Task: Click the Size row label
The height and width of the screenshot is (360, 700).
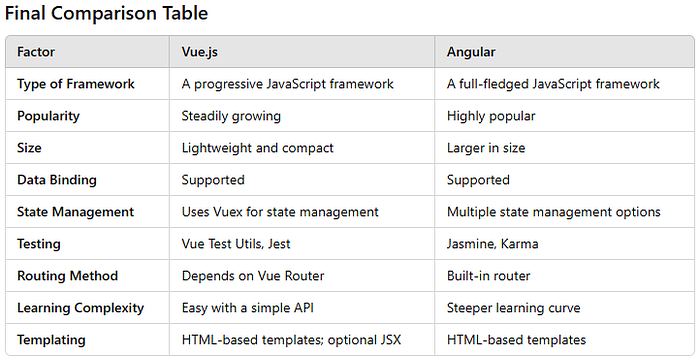Action: point(29,148)
